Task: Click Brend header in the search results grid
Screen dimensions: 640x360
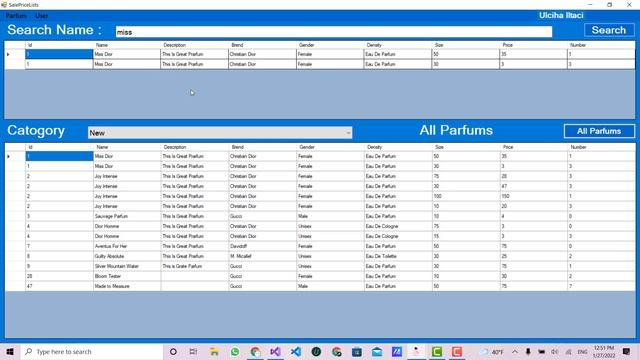Action: 237,45
